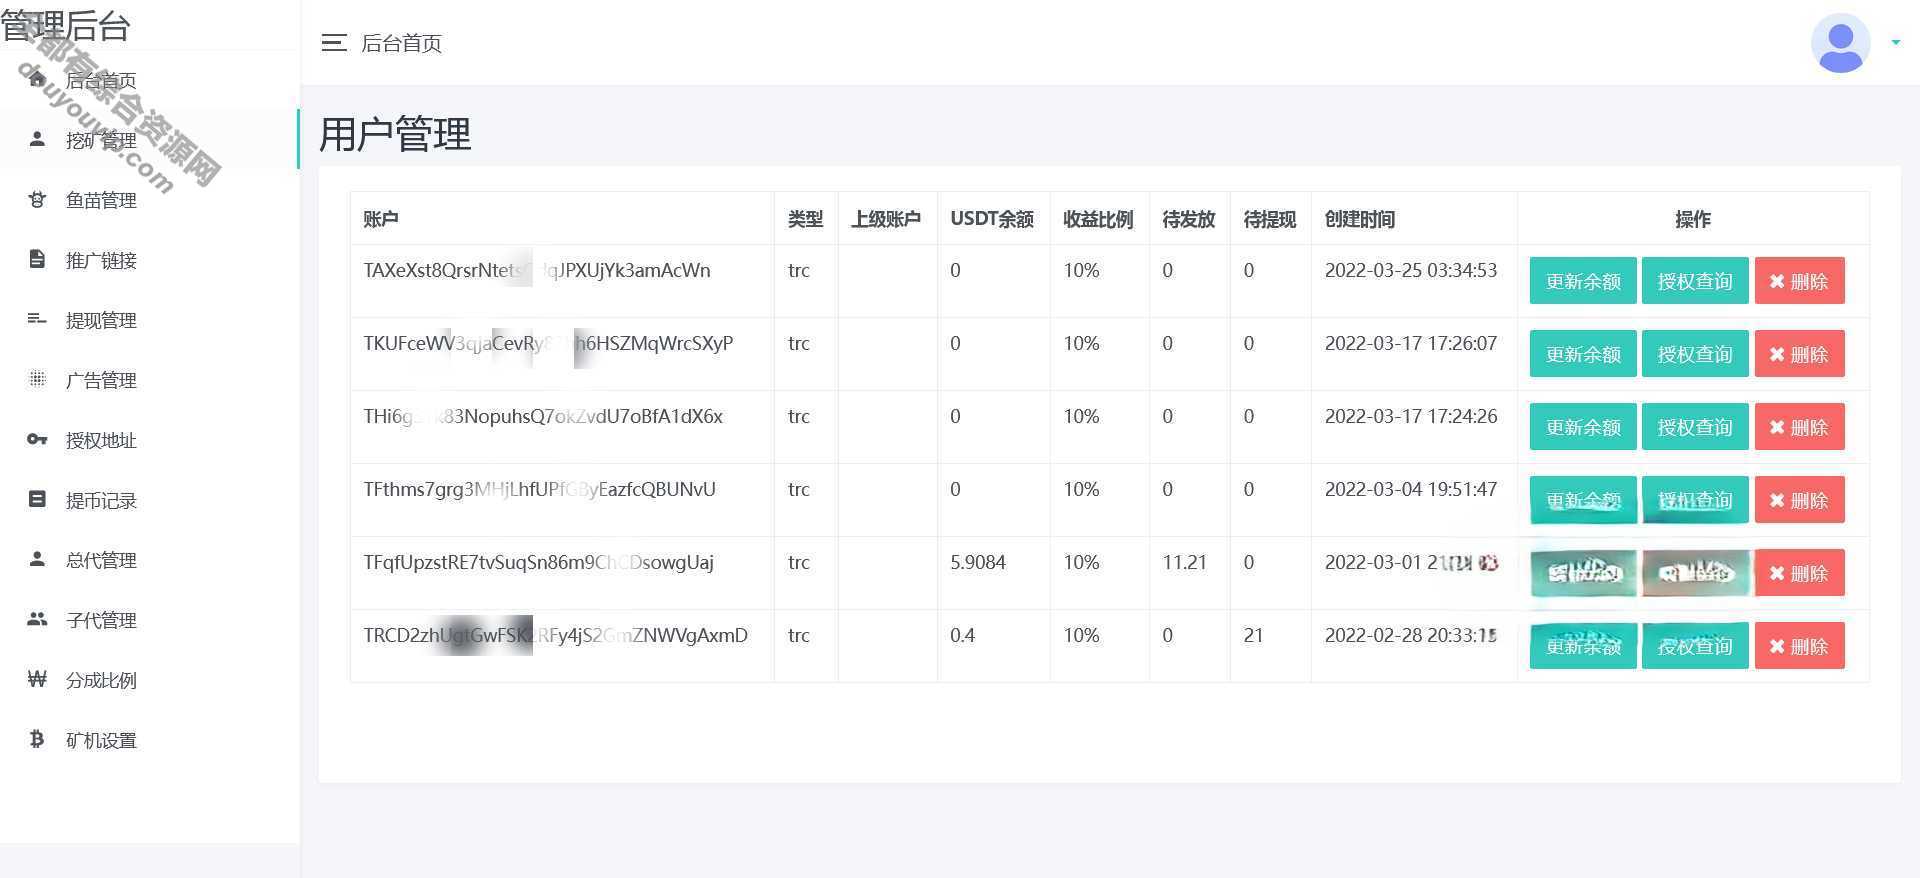Screen dimensions: 1920x878
Task: Open the user avatar profile icon
Action: click(x=1840, y=43)
